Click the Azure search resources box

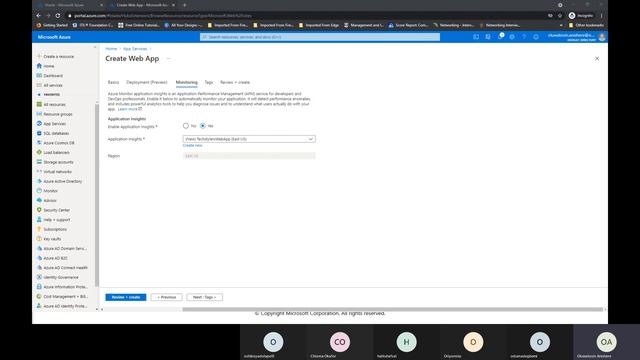320,37
